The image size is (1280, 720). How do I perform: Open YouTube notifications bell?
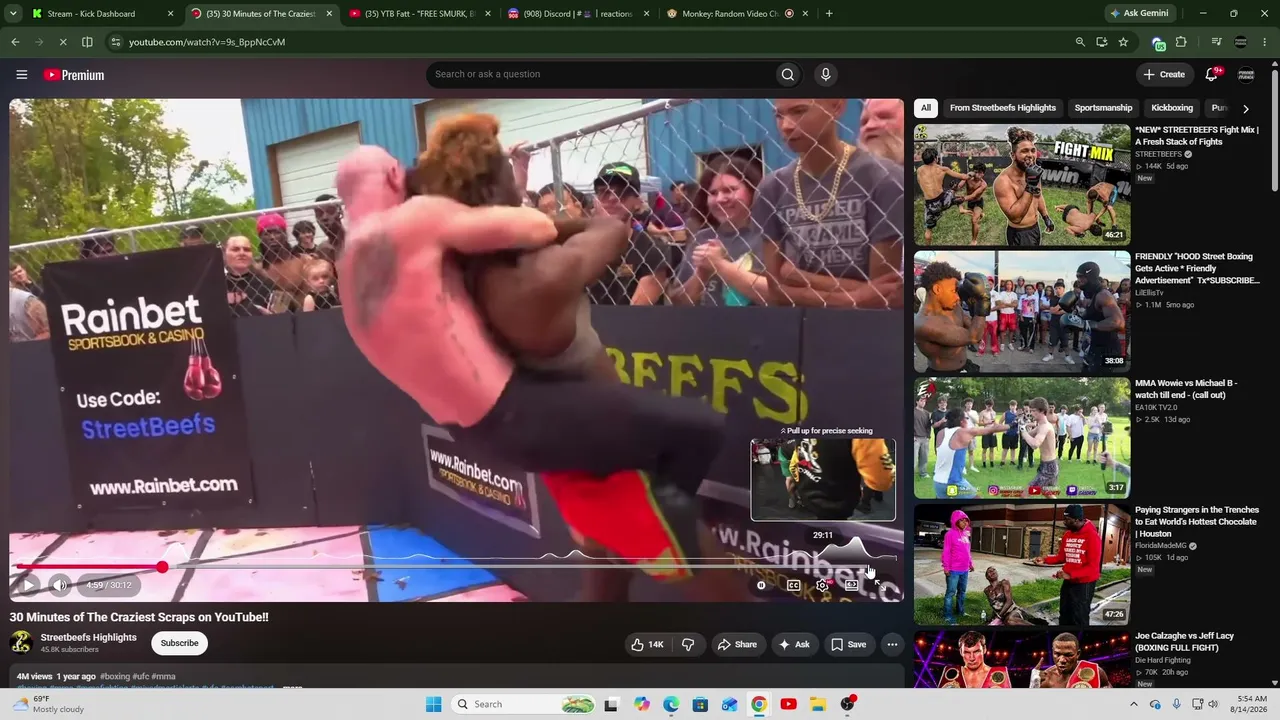[1212, 74]
